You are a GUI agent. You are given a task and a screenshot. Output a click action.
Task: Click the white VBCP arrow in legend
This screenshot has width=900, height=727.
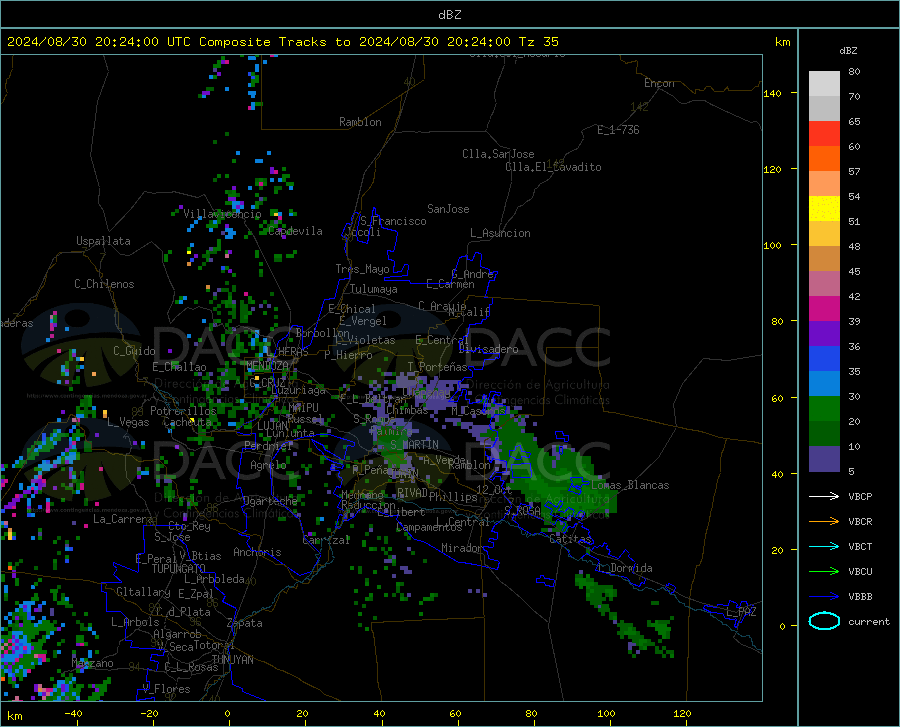[824, 496]
